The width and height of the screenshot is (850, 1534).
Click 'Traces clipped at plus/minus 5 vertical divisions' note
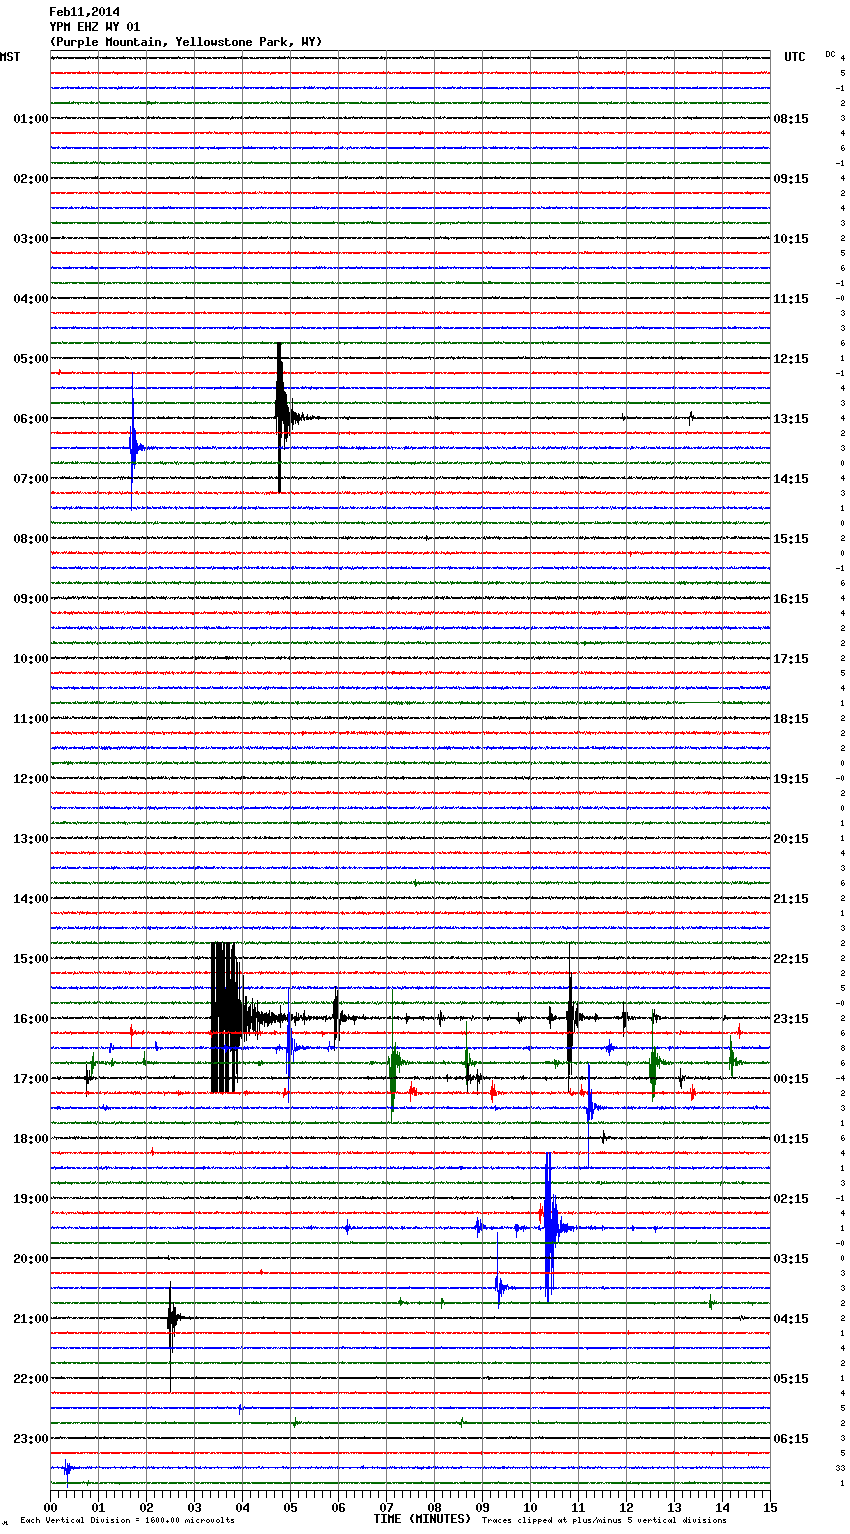point(604,1521)
